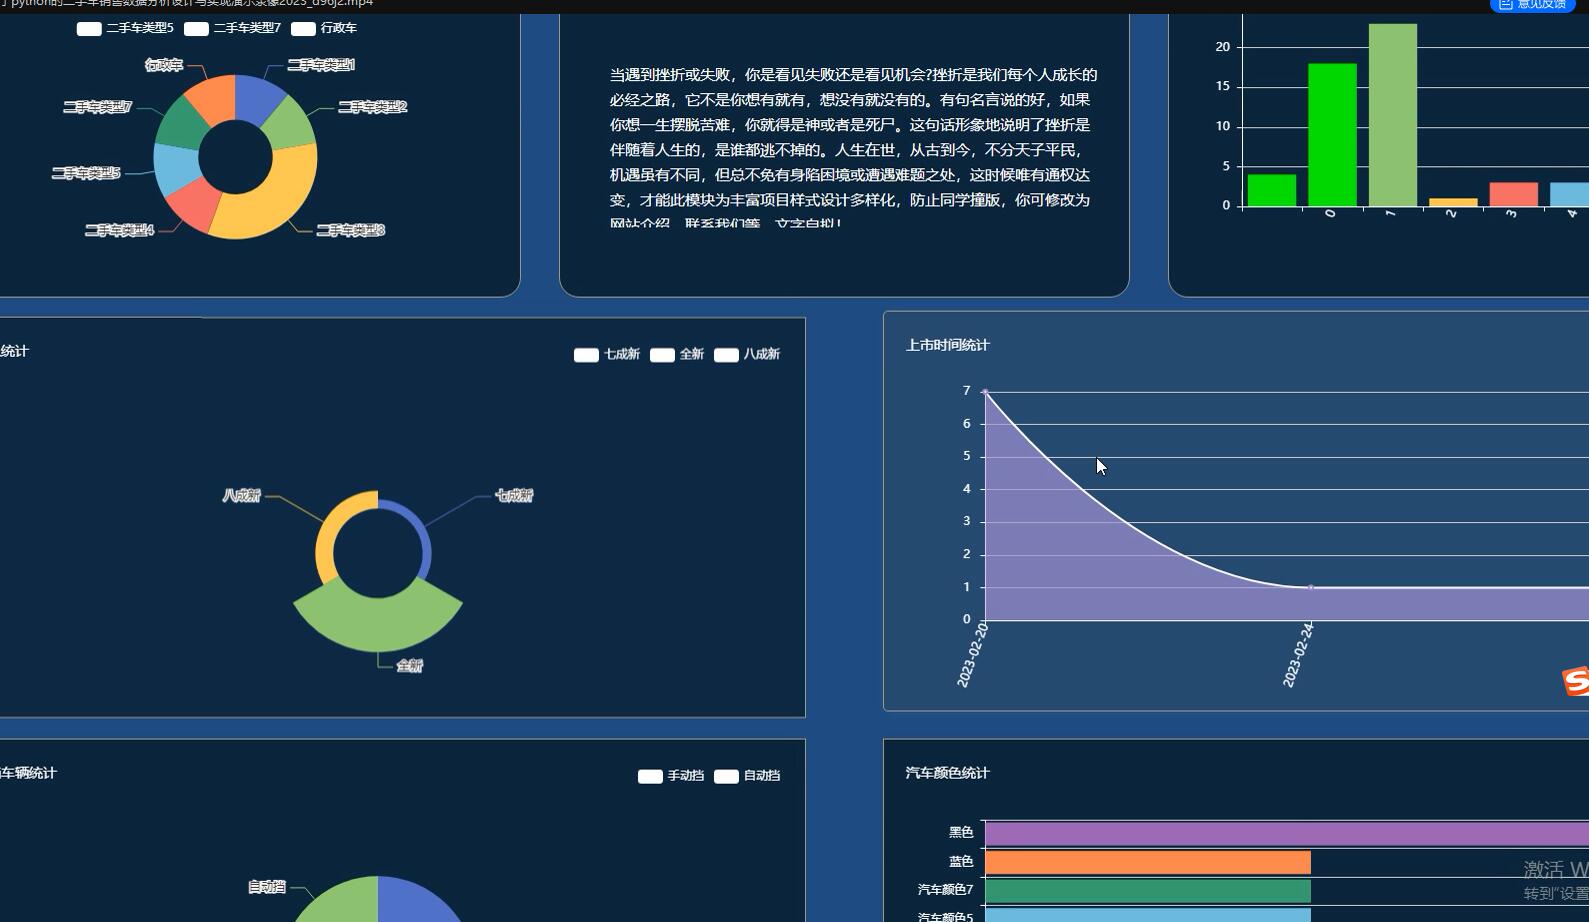1589x922 pixels.
Task: Click the green 汽车颜色7 bar
Action: coord(1148,891)
